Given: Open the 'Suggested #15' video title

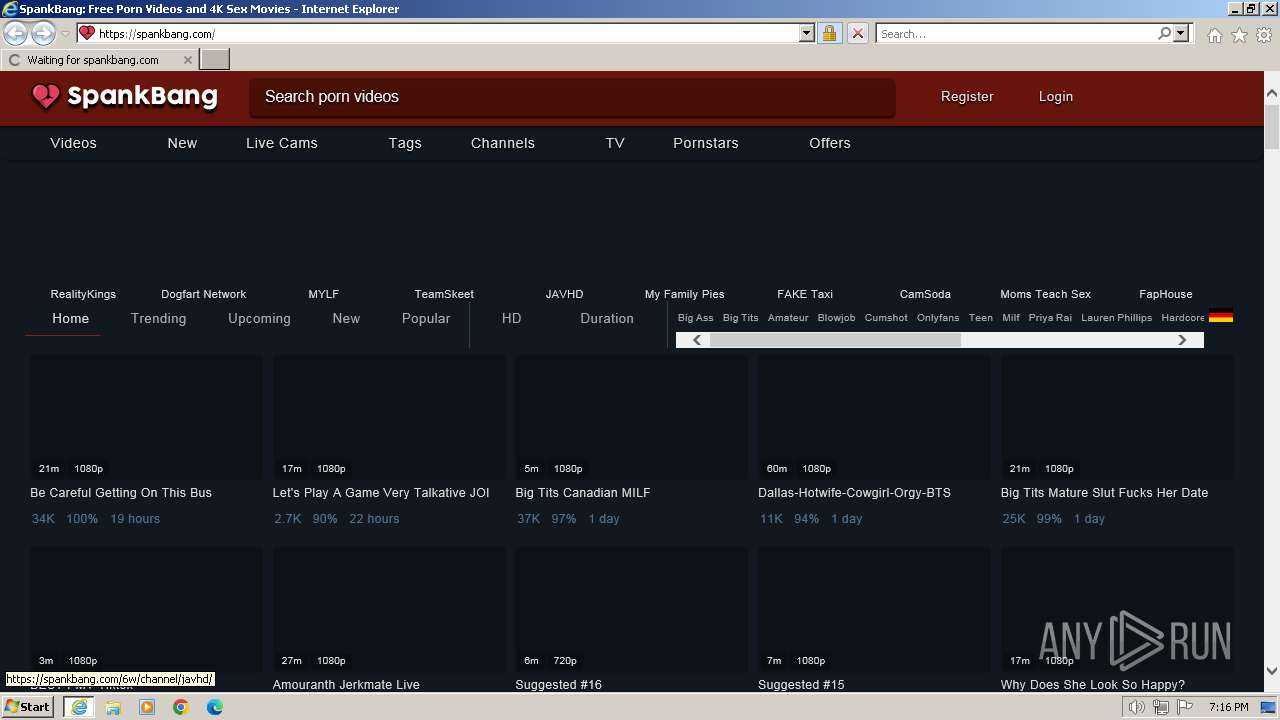Looking at the screenshot, I should point(801,685).
